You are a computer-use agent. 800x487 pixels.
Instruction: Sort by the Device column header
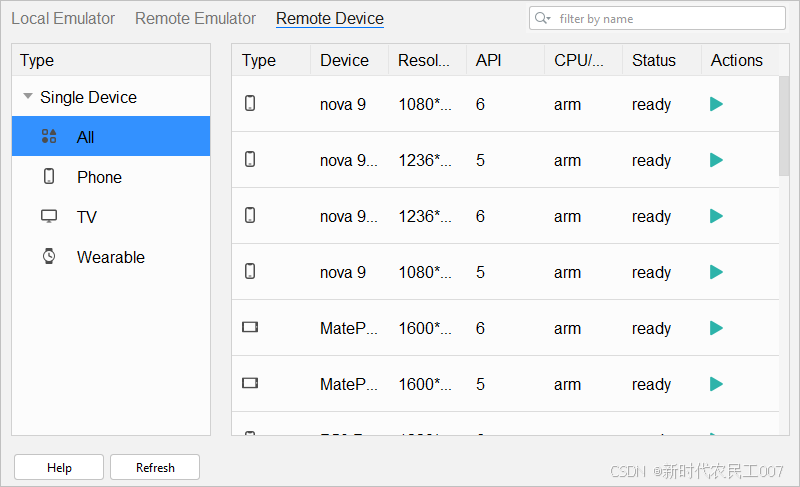point(349,60)
